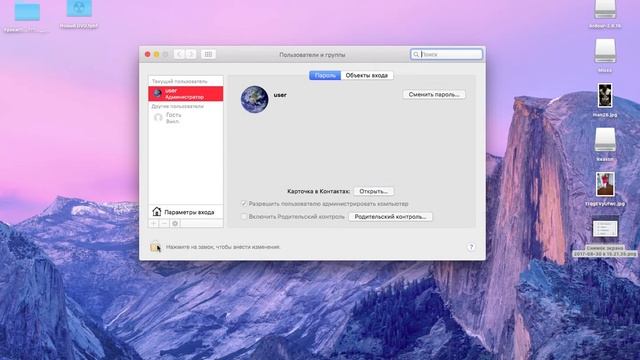This screenshot has height=360, width=640.
Task: Toggle allow user to administer computer checkbox
Action: pos(244,203)
